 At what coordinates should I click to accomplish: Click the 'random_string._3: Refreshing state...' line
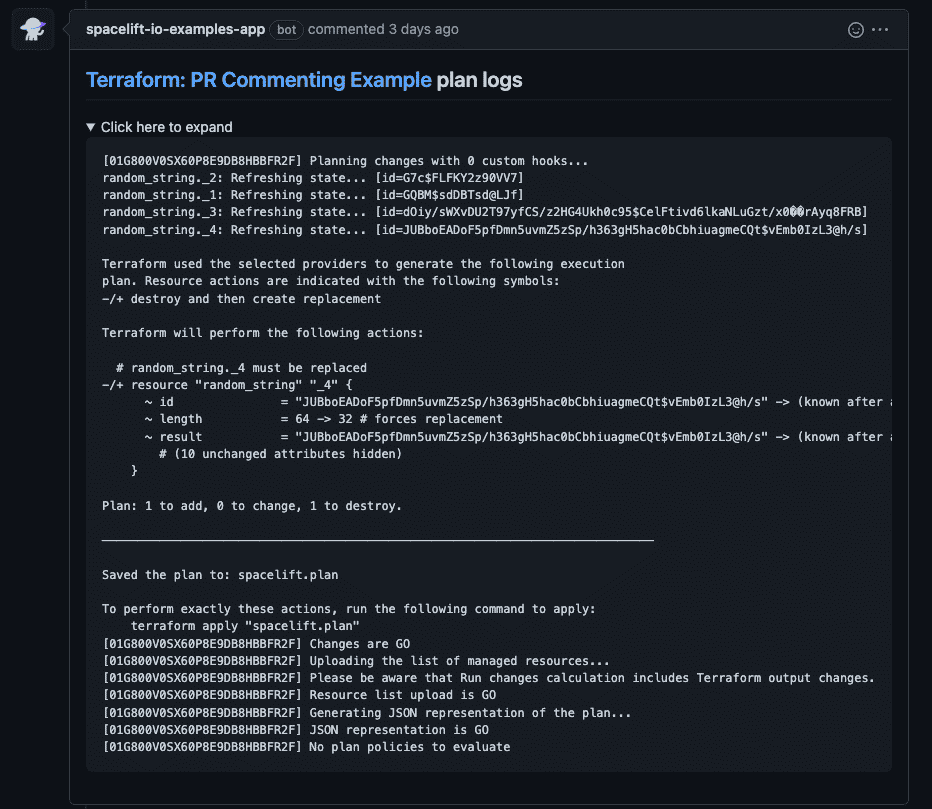(485, 212)
